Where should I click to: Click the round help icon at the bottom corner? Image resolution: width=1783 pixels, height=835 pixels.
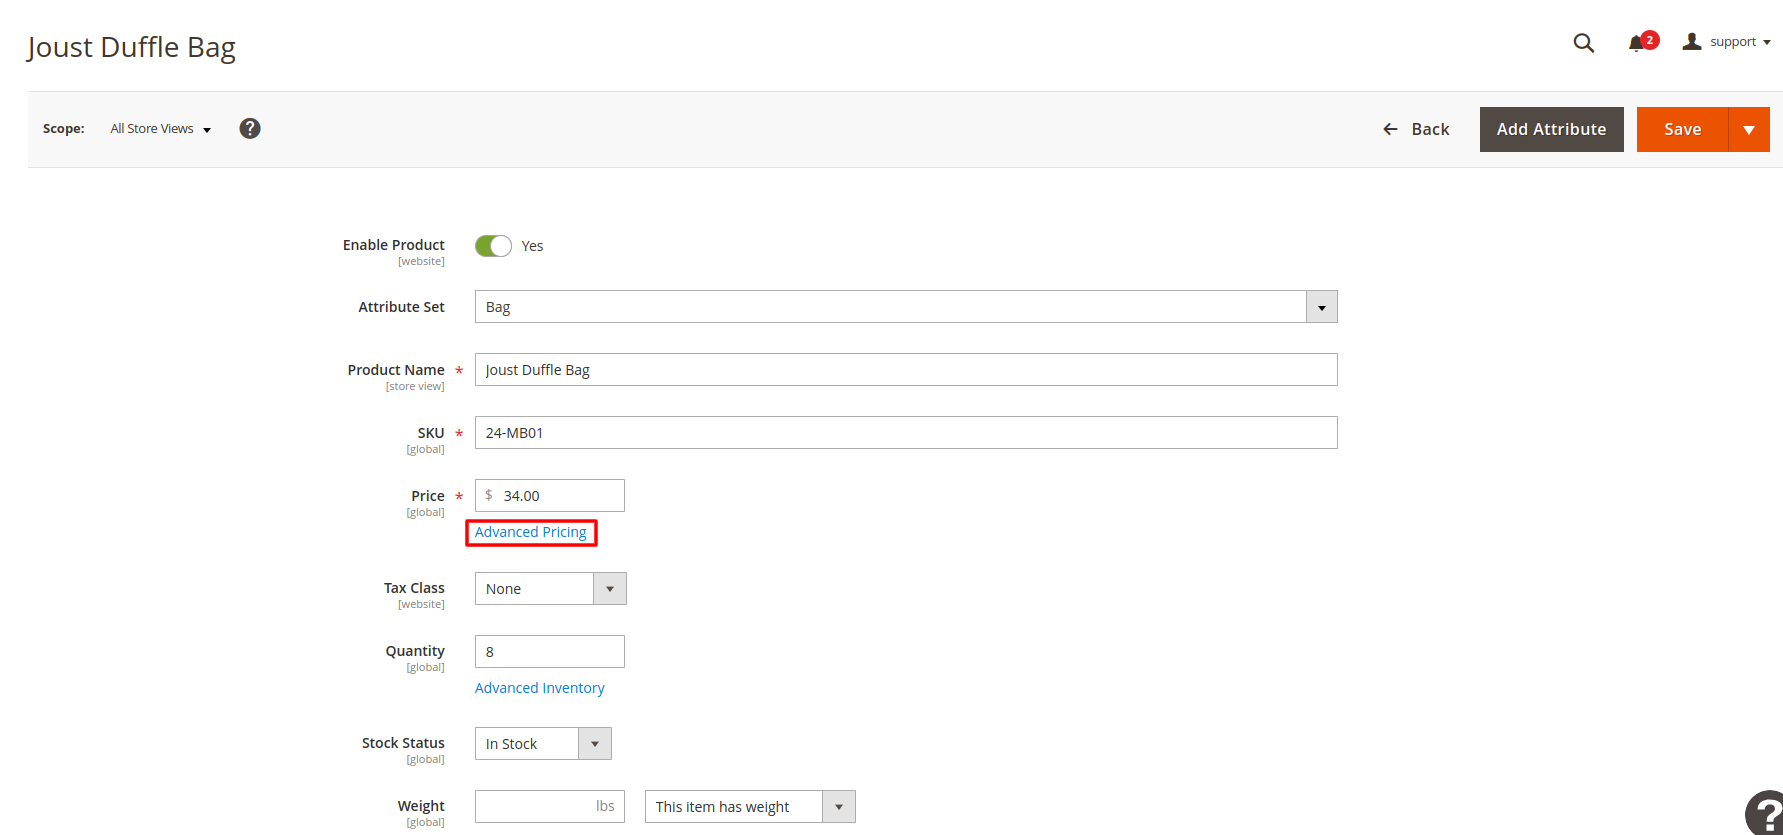click(1766, 813)
